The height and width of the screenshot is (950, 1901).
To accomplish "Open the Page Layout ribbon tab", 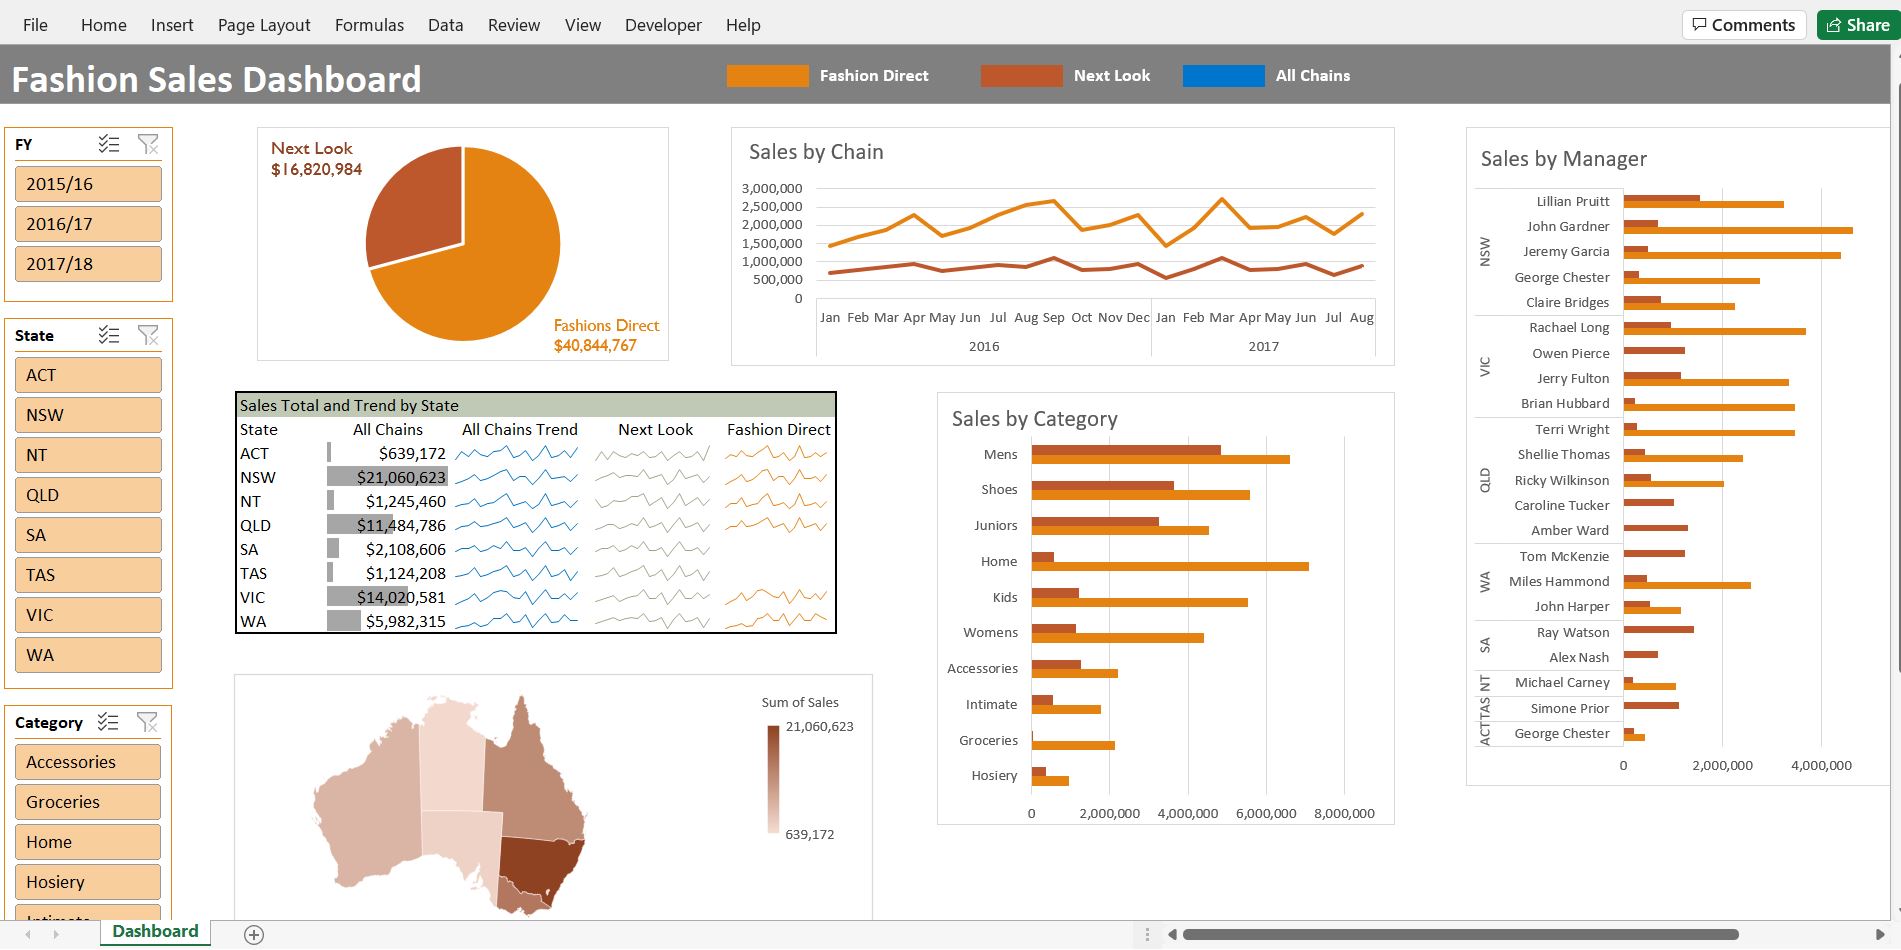I will 264,25.
